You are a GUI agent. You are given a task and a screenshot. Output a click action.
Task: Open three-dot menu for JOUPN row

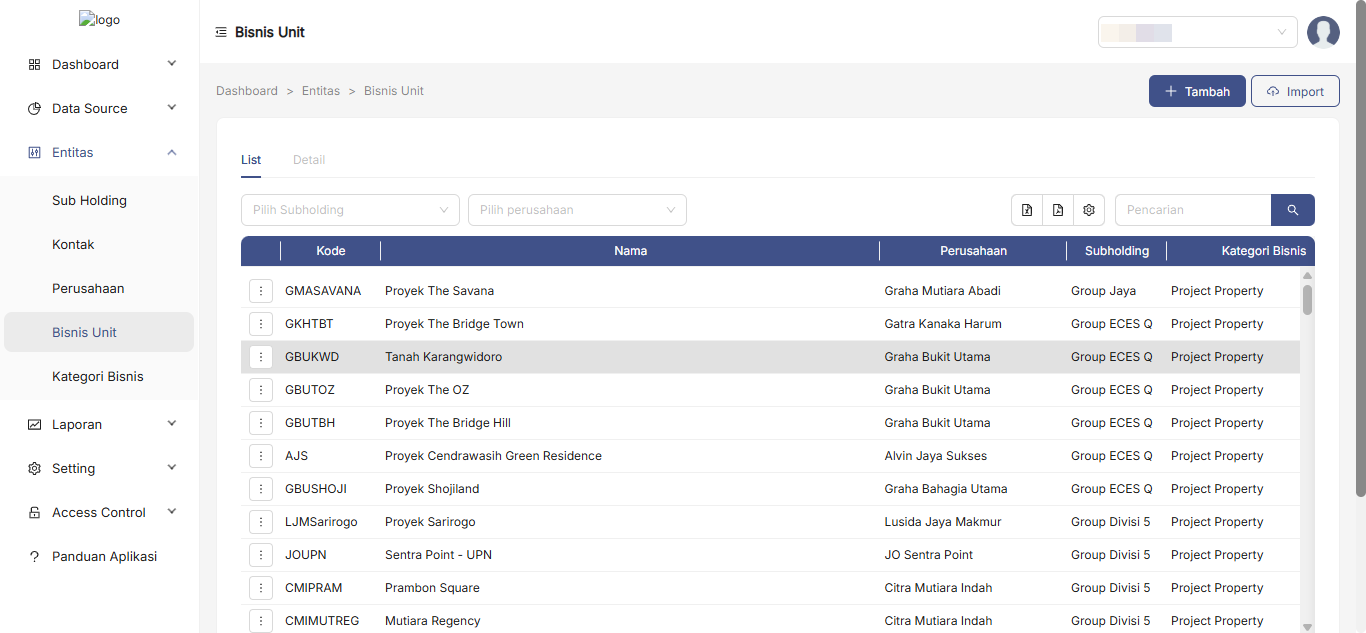pyautogui.click(x=261, y=555)
